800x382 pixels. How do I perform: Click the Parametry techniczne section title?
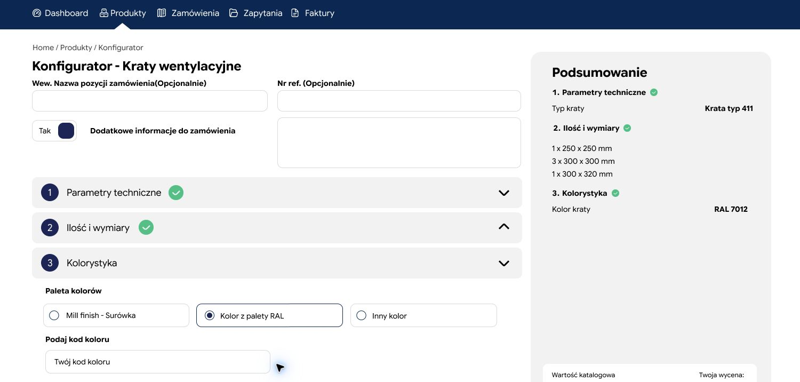point(114,193)
